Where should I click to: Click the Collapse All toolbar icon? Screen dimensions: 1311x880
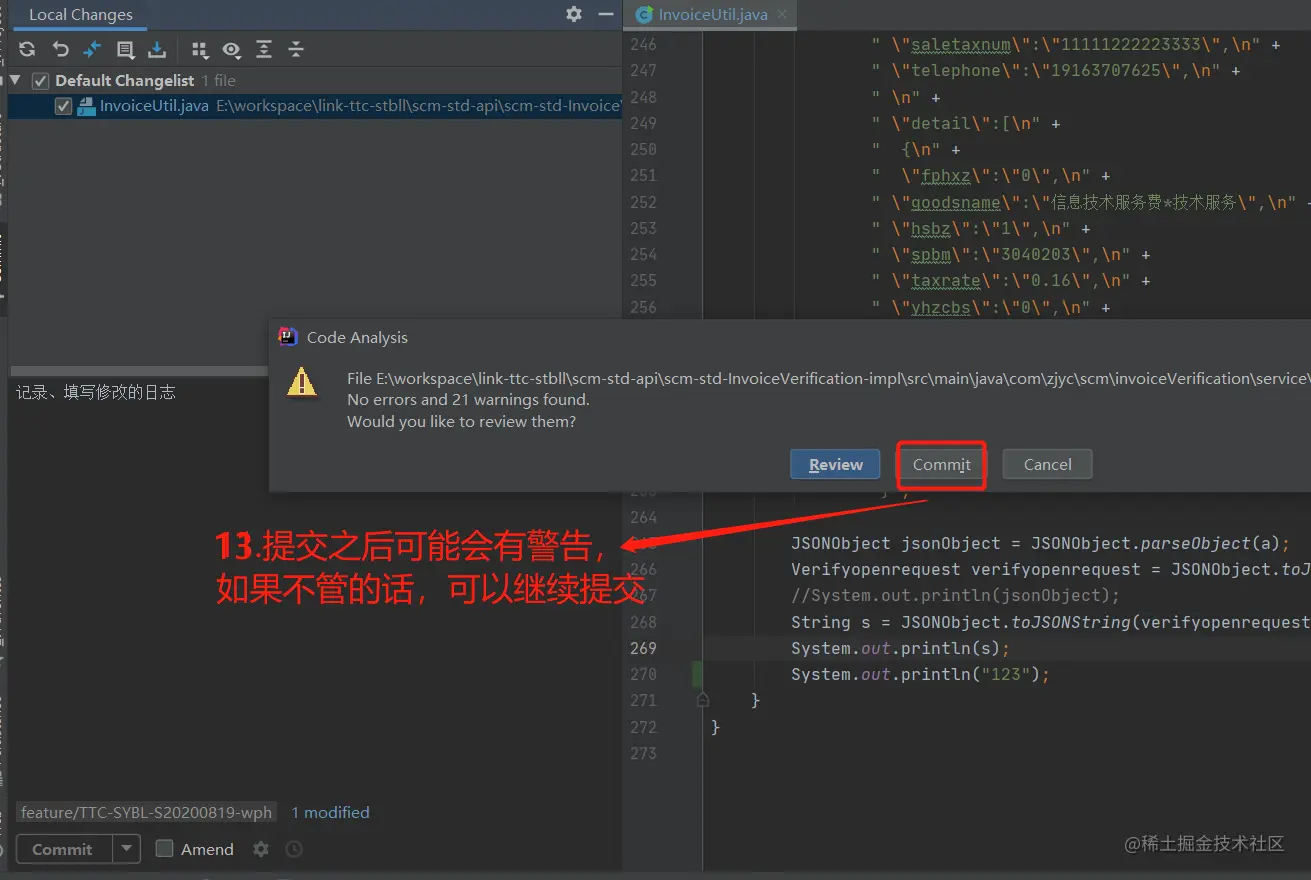click(x=296, y=49)
